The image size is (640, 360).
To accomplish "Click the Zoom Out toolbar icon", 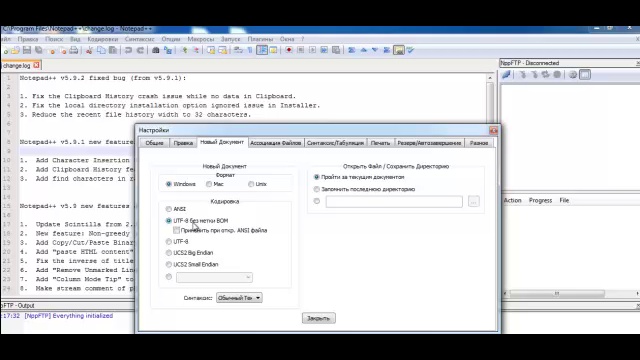I will coord(196,50).
